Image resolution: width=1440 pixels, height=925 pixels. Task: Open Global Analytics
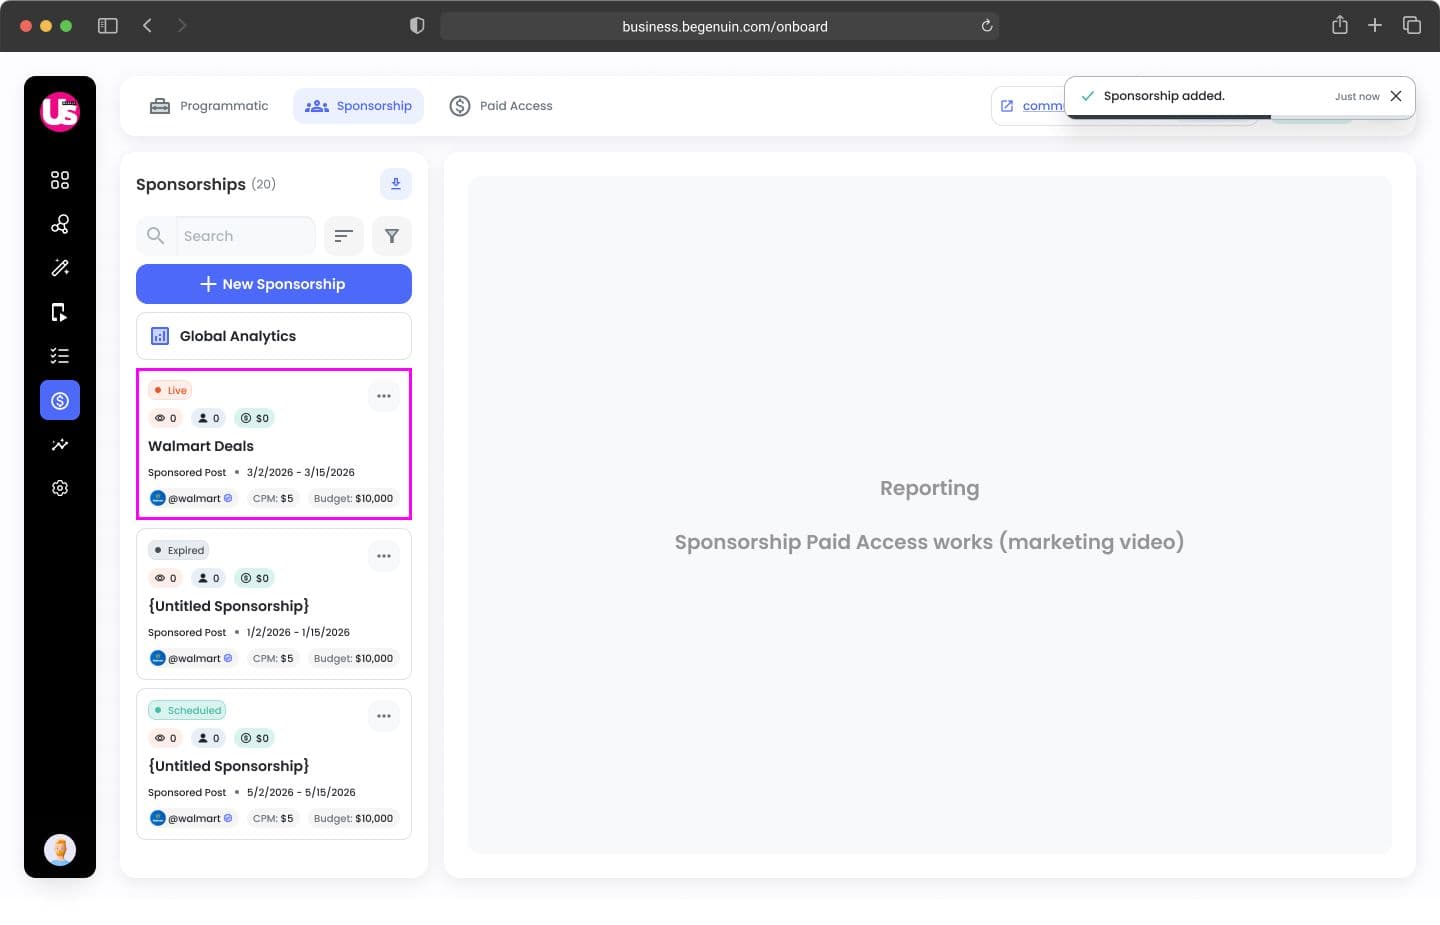pyautogui.click(x=274, y=336)
